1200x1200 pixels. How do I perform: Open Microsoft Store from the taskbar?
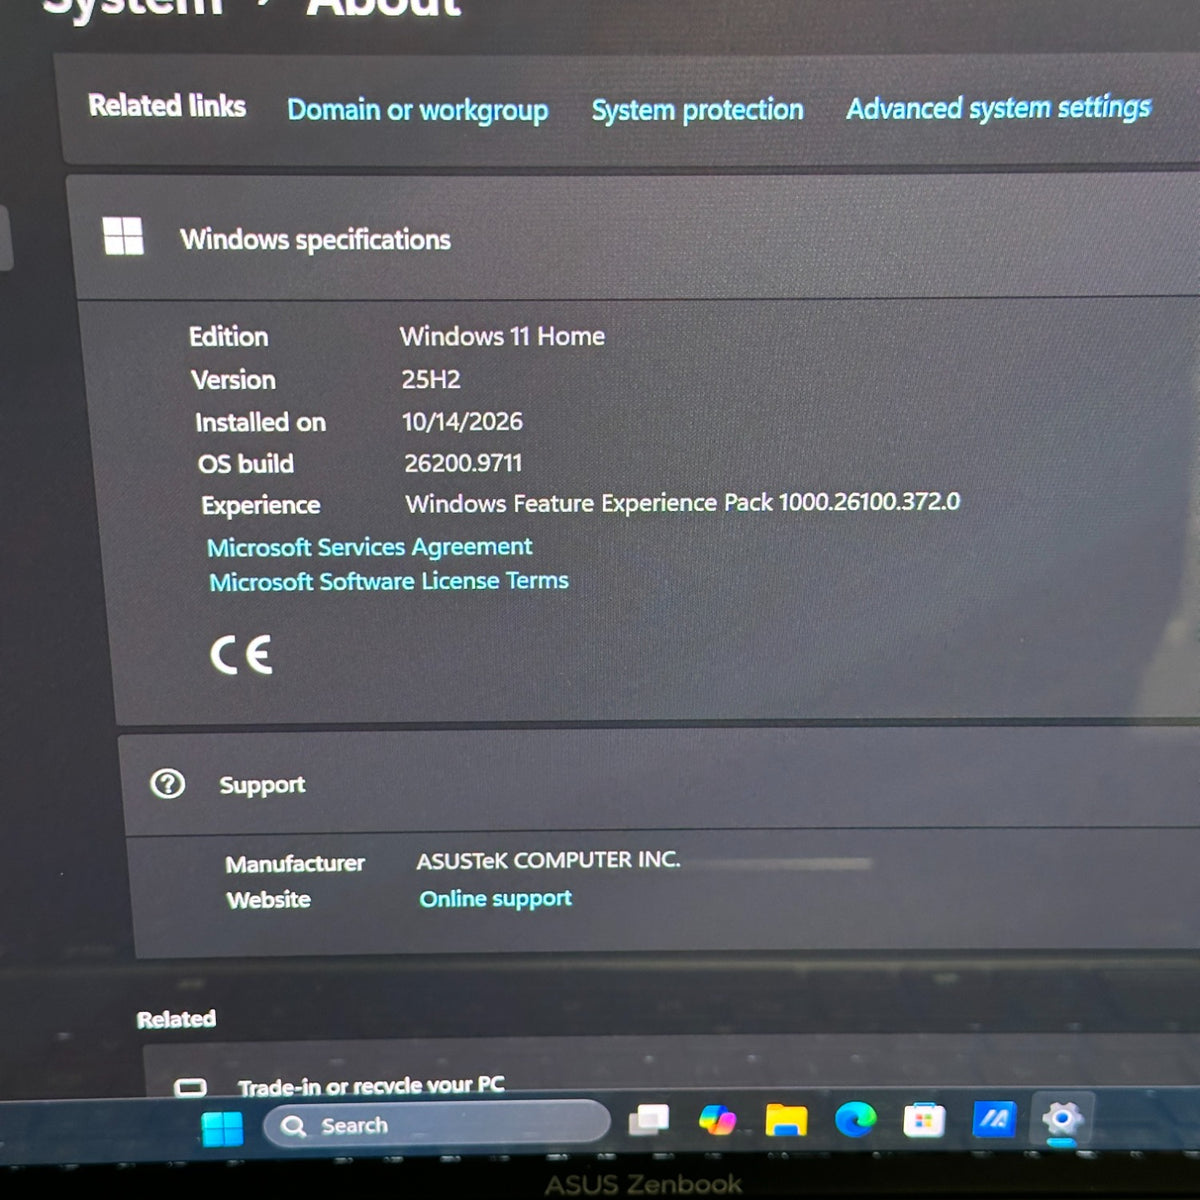pyautogui.click(x=924, y=1120)
